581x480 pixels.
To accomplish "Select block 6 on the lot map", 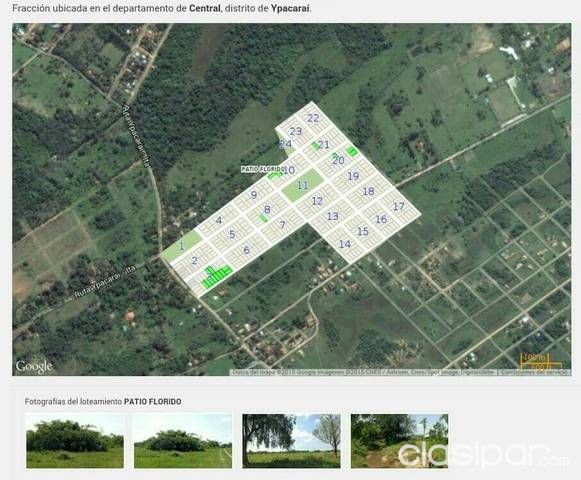I will [x=246, y=250].
